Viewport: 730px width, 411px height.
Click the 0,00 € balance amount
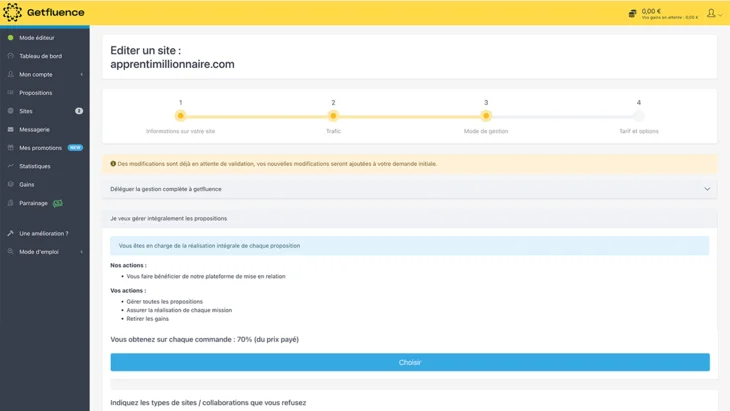651,11
